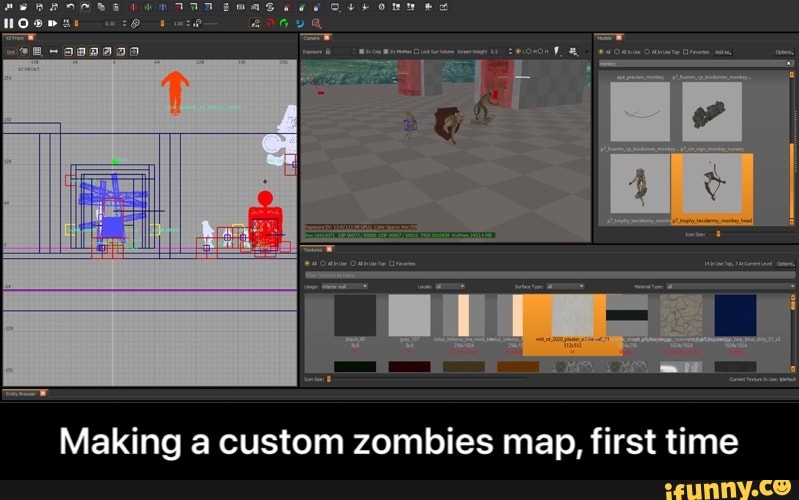Click the monitor icon in top toolbar
Screen dimensions: 799x500
click(x=335, y=7)
